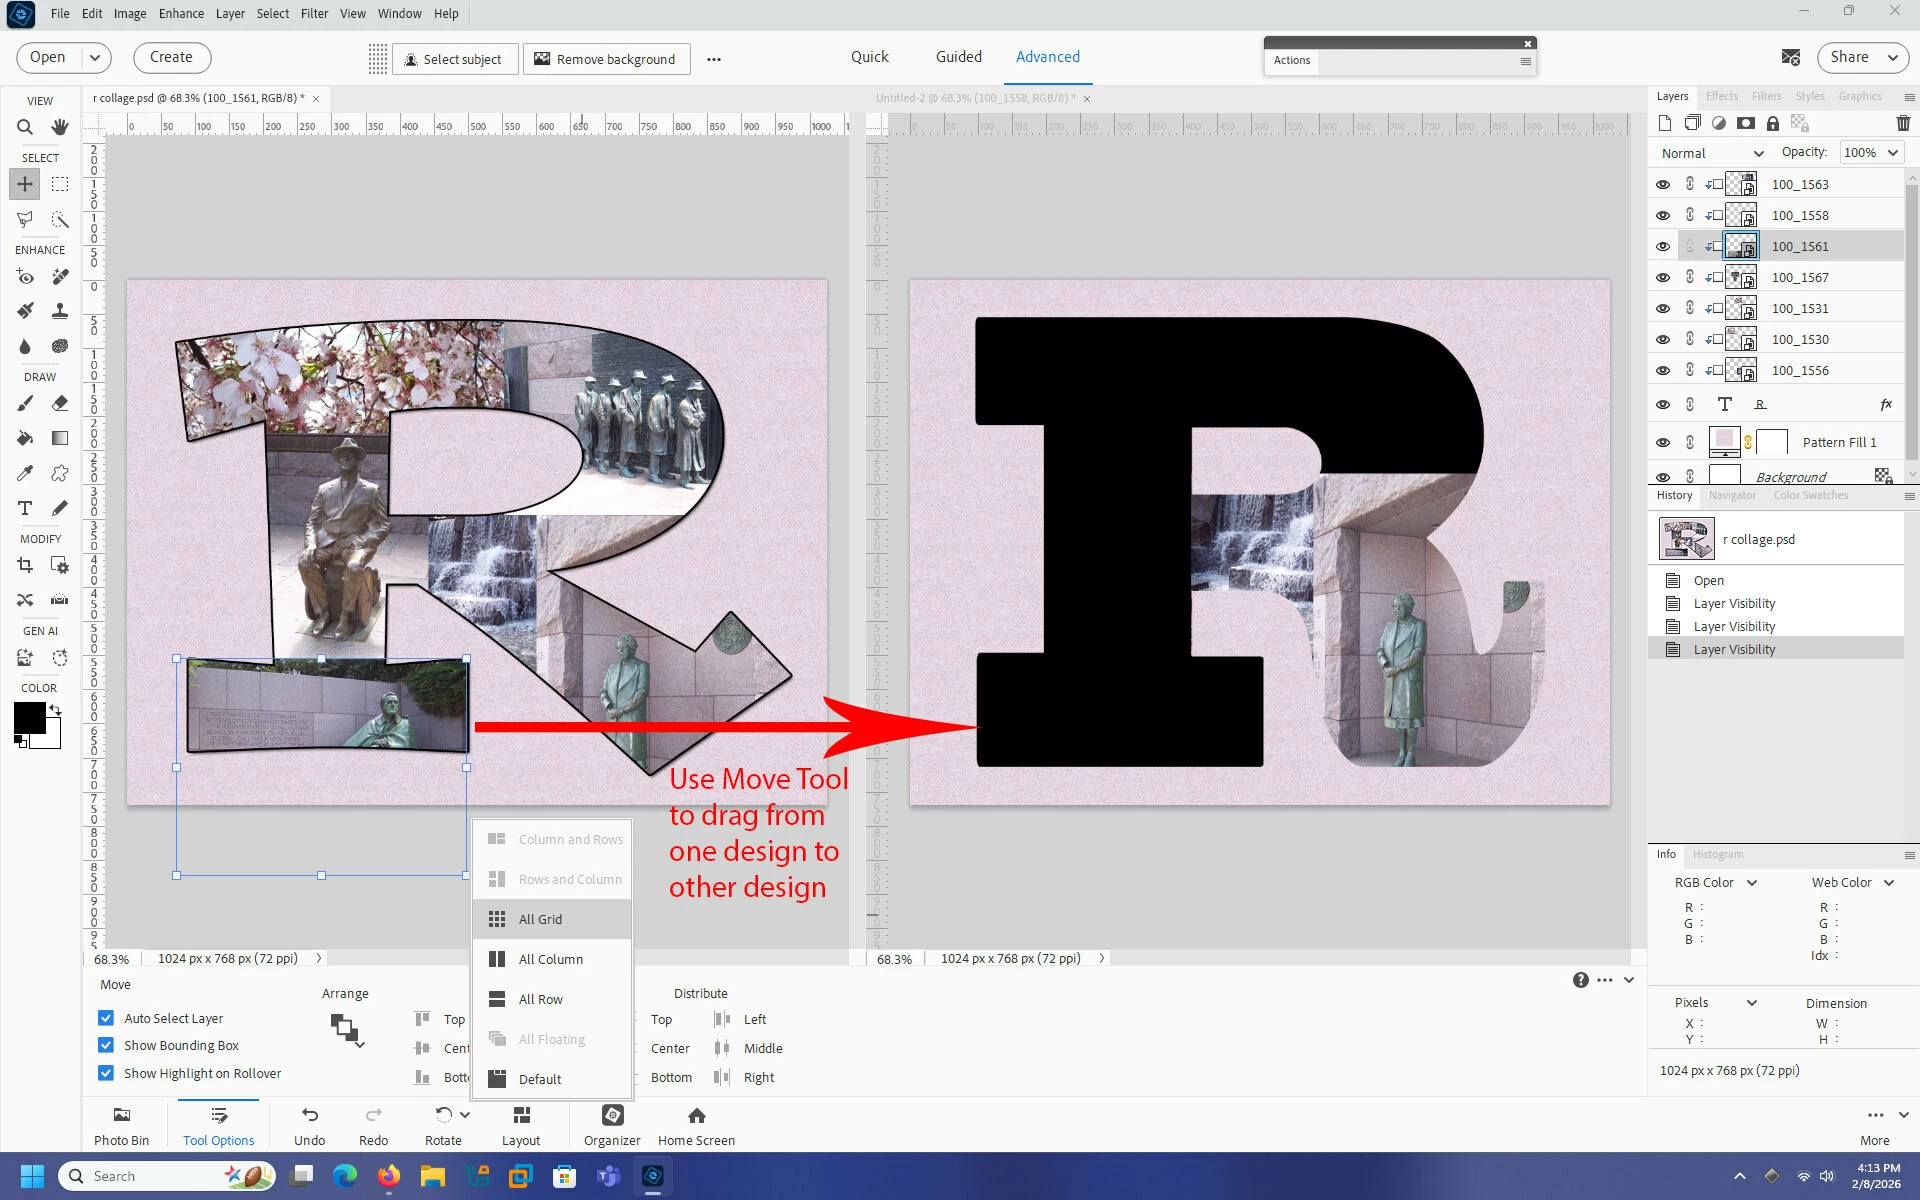Select the Open history state
This screenshot has height=1200, width=1920.
1708,580
